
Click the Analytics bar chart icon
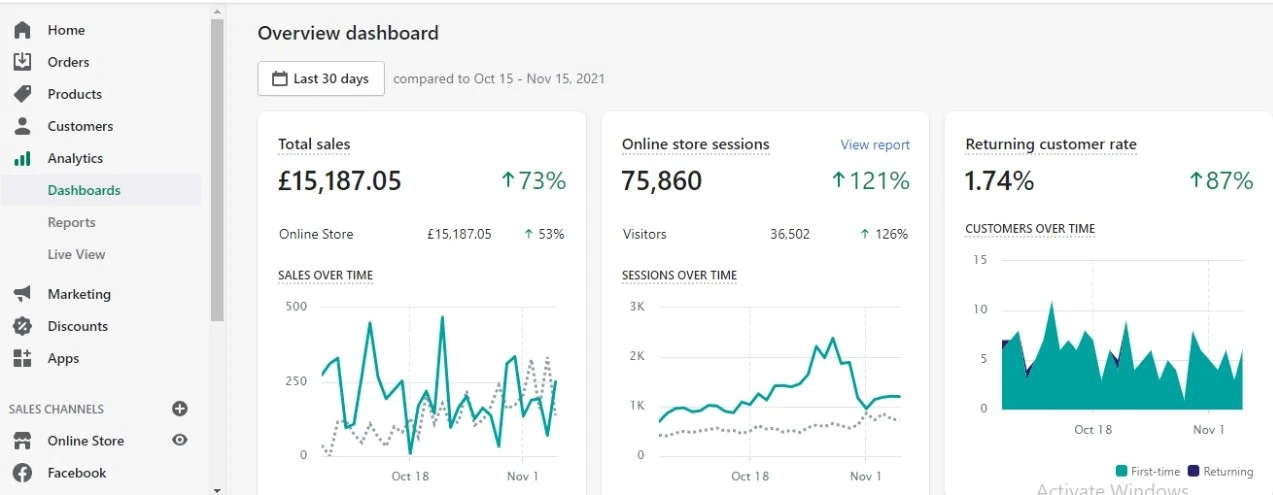pyautogui.click(x=22, y=158)
